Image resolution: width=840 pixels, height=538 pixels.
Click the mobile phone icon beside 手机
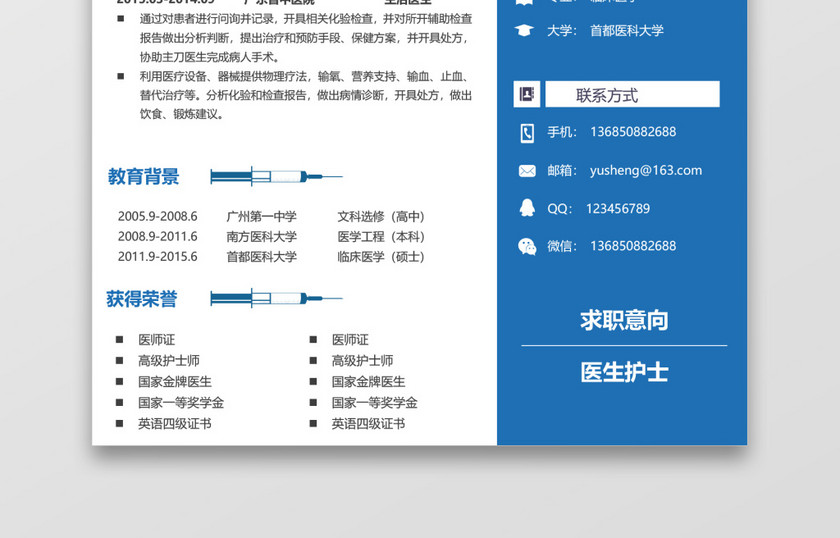[x=527, y=133]
